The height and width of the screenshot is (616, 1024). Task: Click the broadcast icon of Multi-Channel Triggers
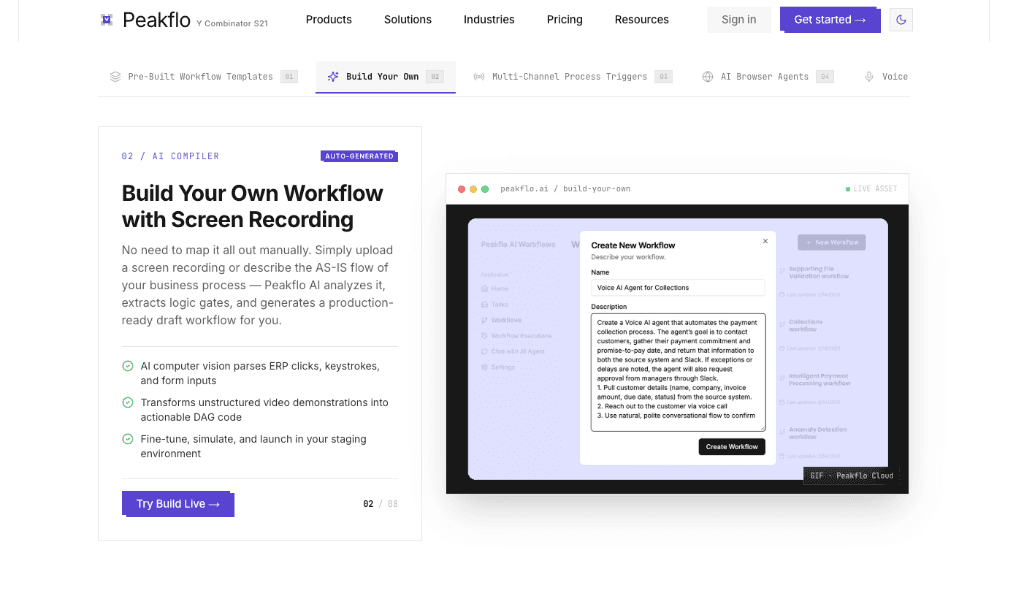point(479,76)
